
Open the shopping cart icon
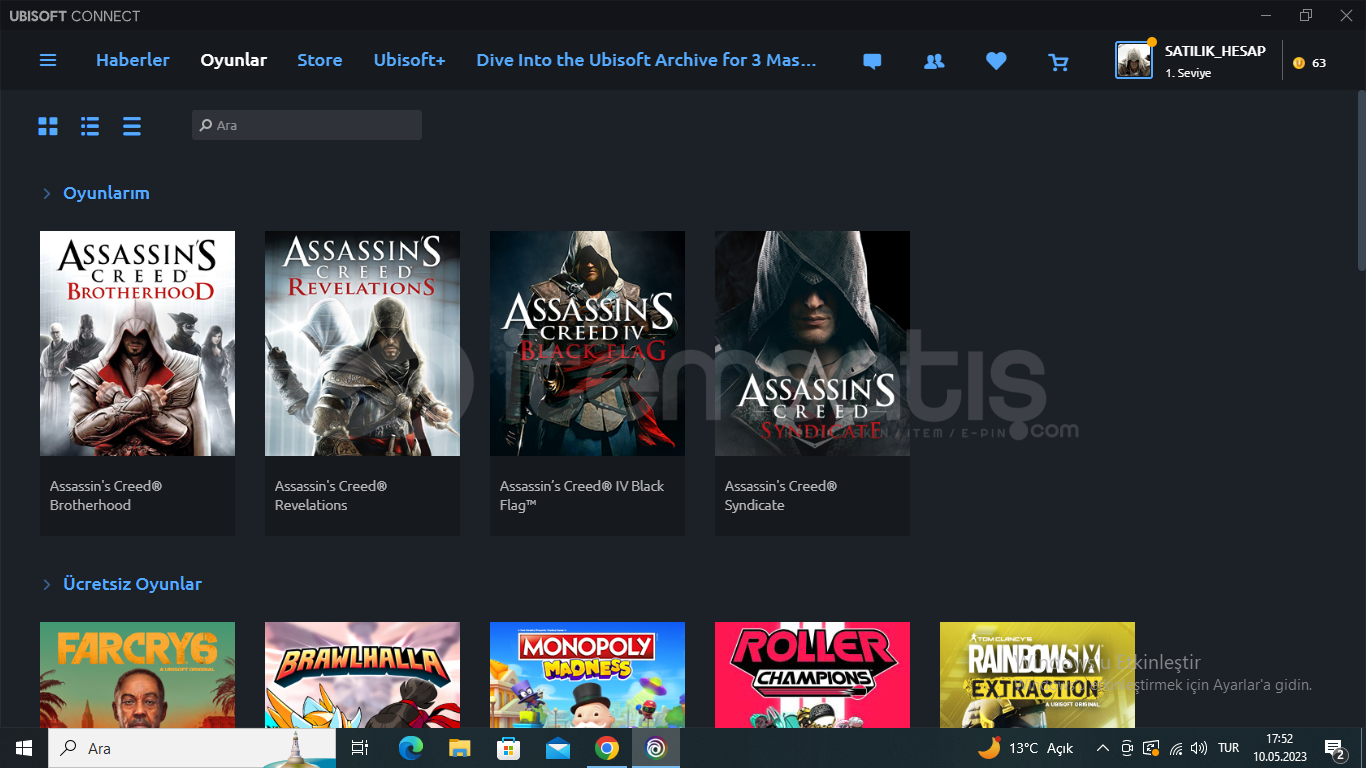(x=1058, y=62)
